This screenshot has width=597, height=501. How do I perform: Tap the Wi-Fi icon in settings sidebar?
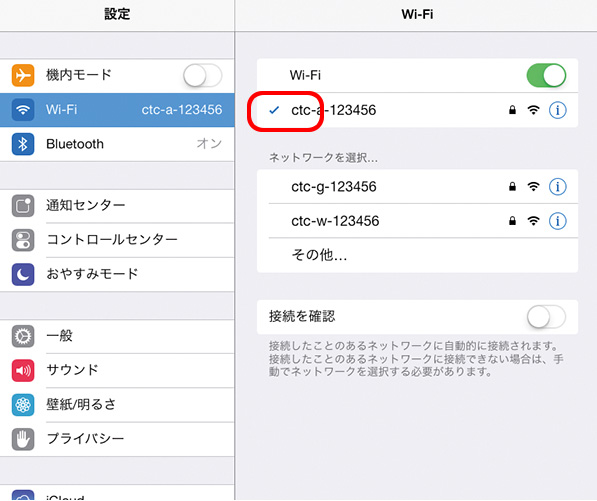tap(23, 110)
